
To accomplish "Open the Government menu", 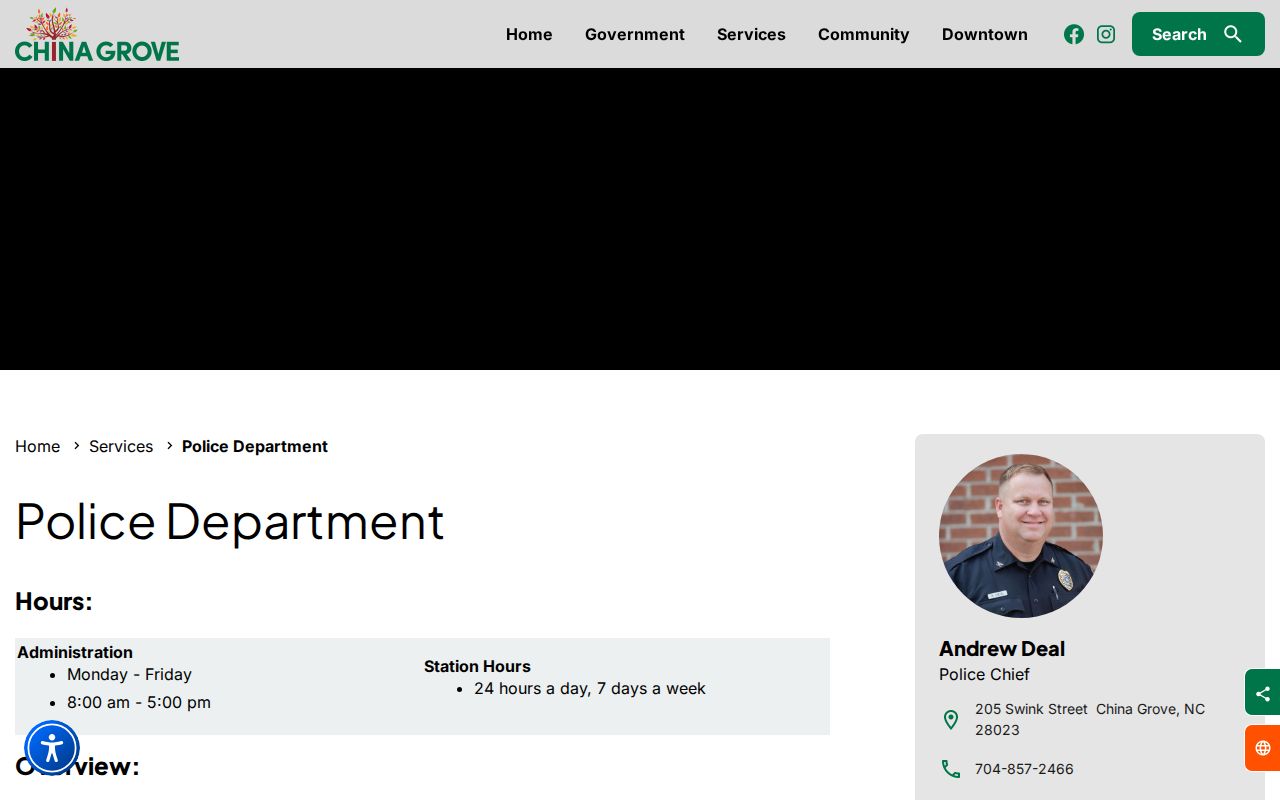I will point(635,34).
